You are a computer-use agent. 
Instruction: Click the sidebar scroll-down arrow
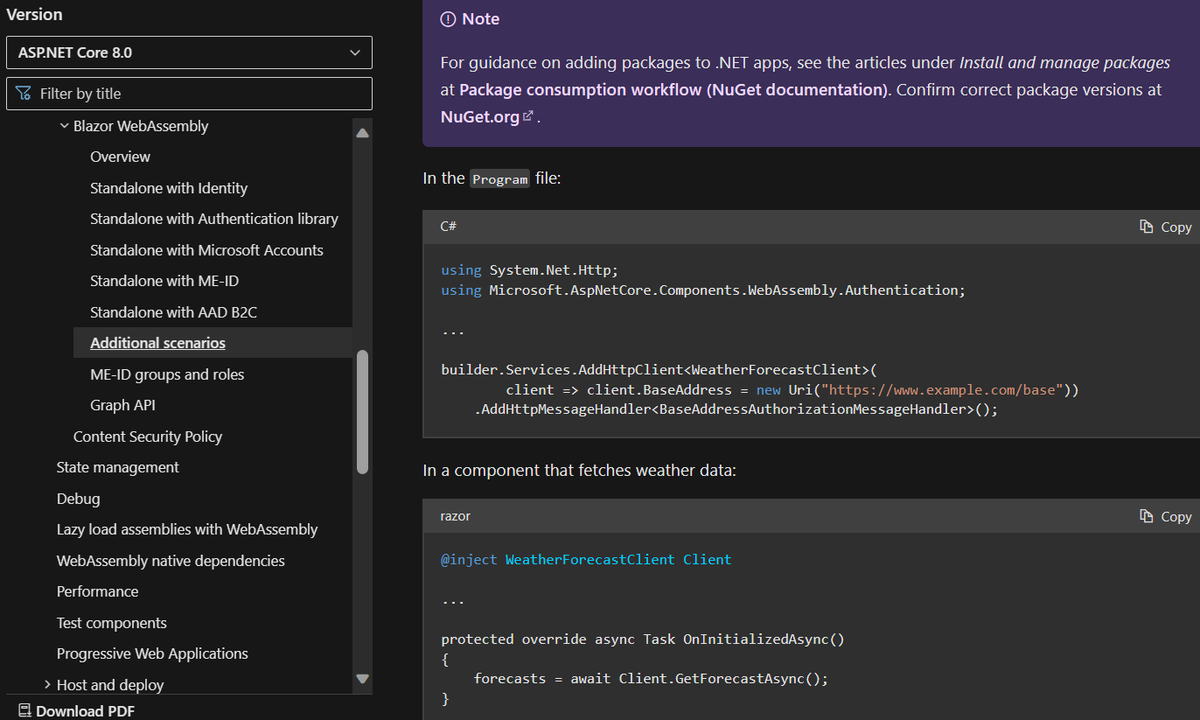pyautogui.click(x=362, y=679)
